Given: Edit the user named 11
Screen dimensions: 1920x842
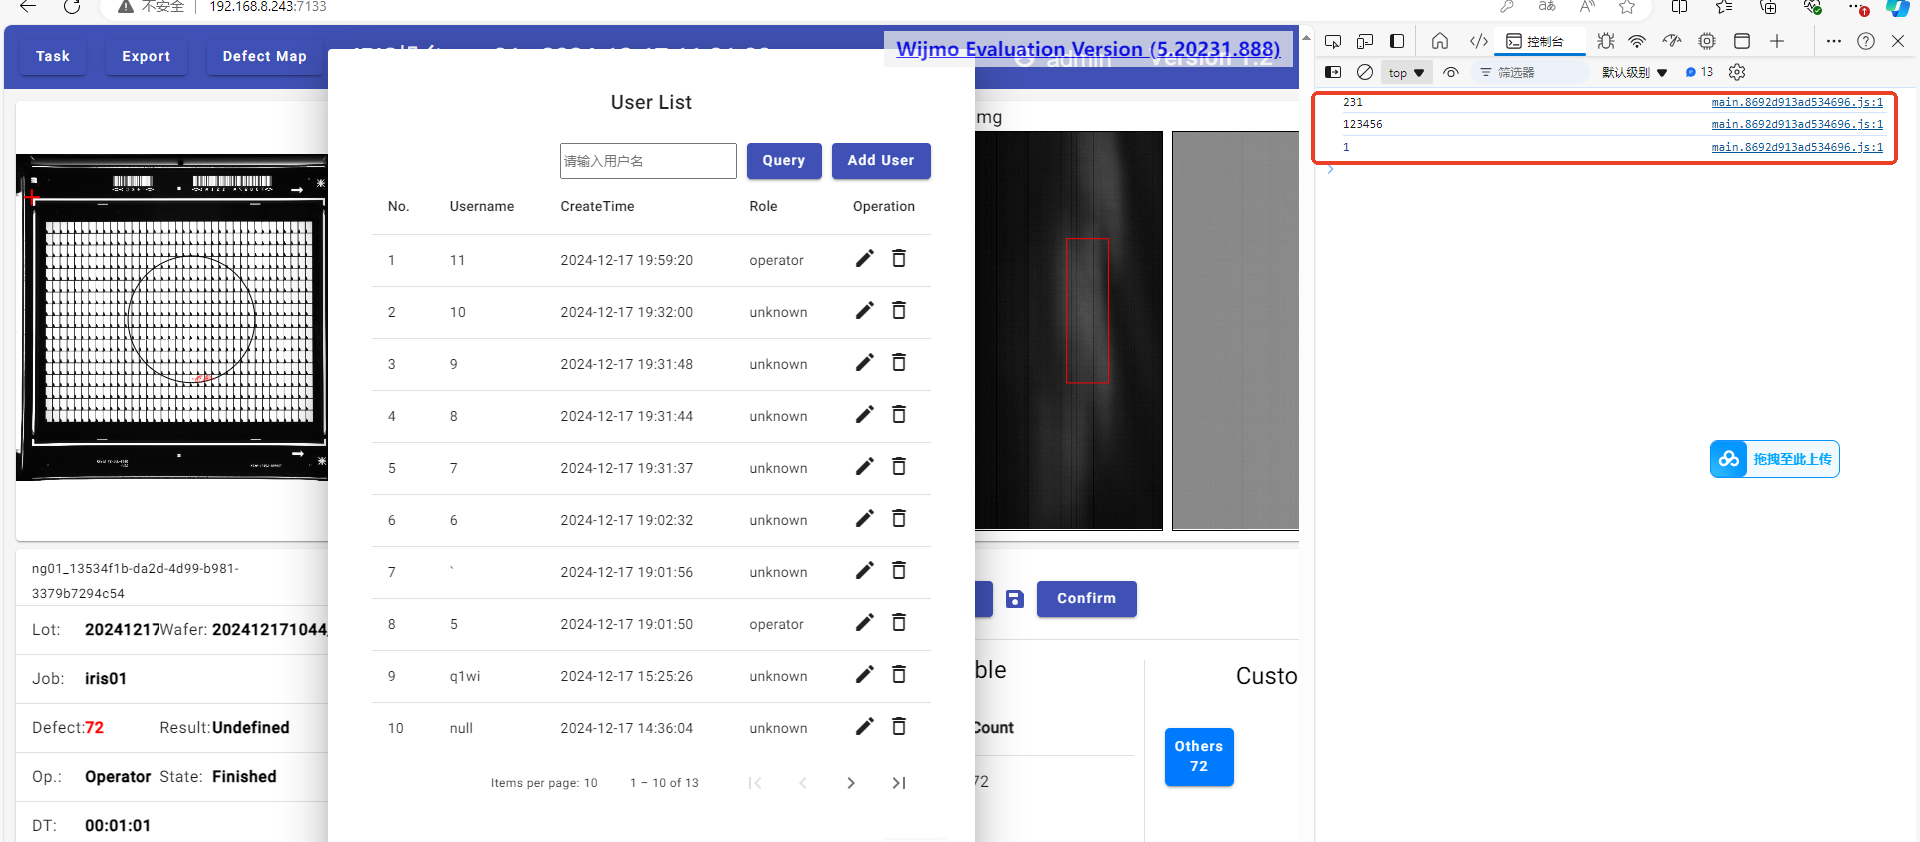Looking at the screenshot, I should coord(865,259).
